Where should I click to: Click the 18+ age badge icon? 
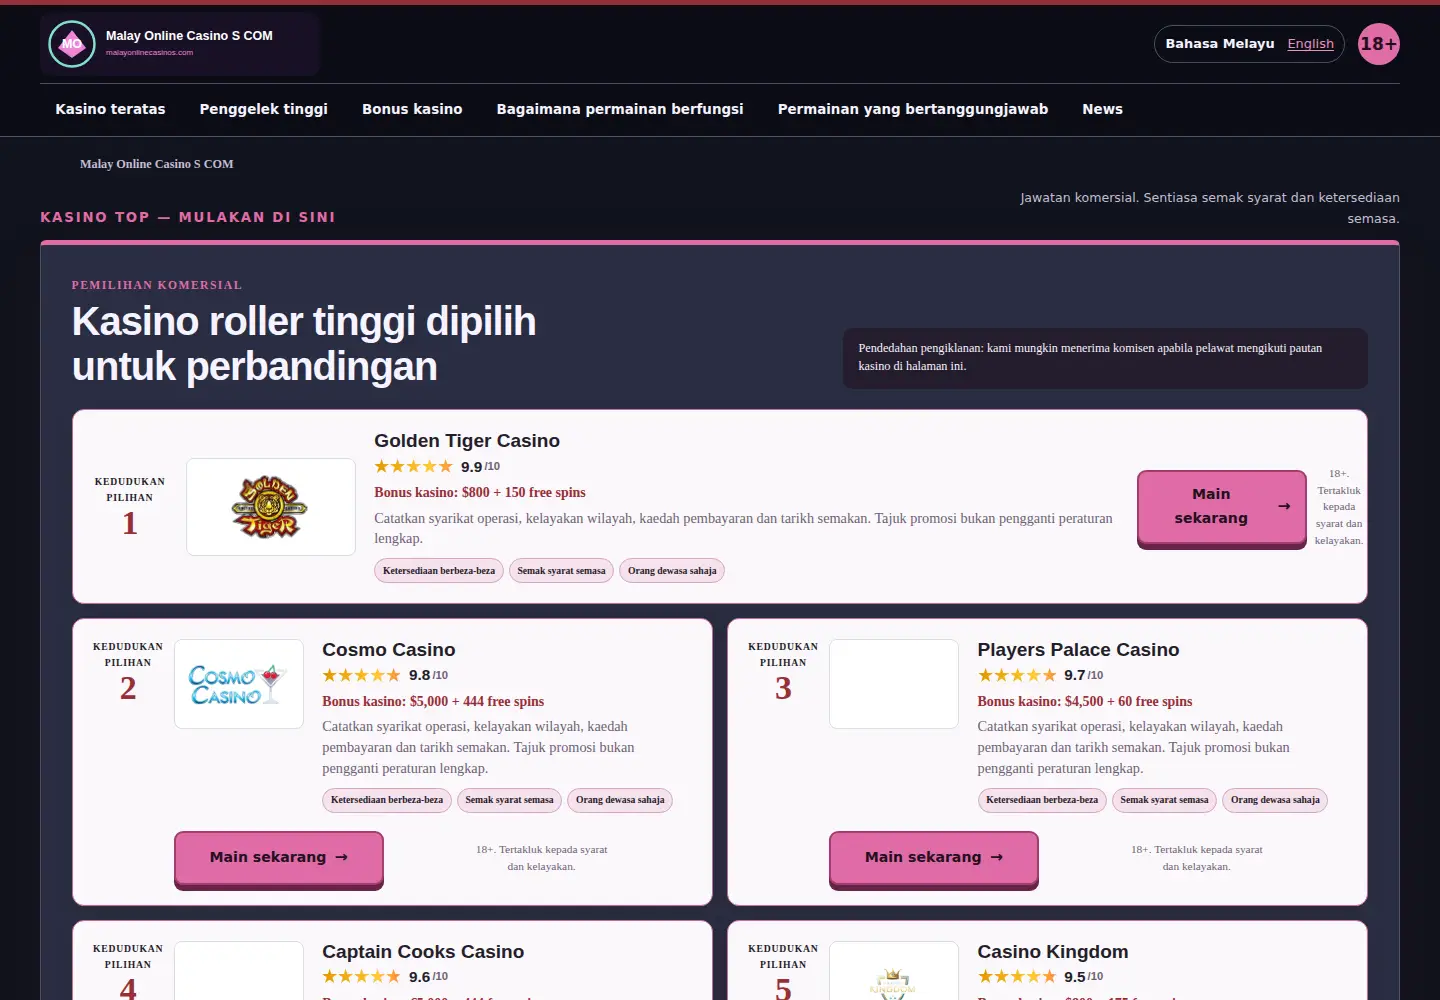point(1379,44)
